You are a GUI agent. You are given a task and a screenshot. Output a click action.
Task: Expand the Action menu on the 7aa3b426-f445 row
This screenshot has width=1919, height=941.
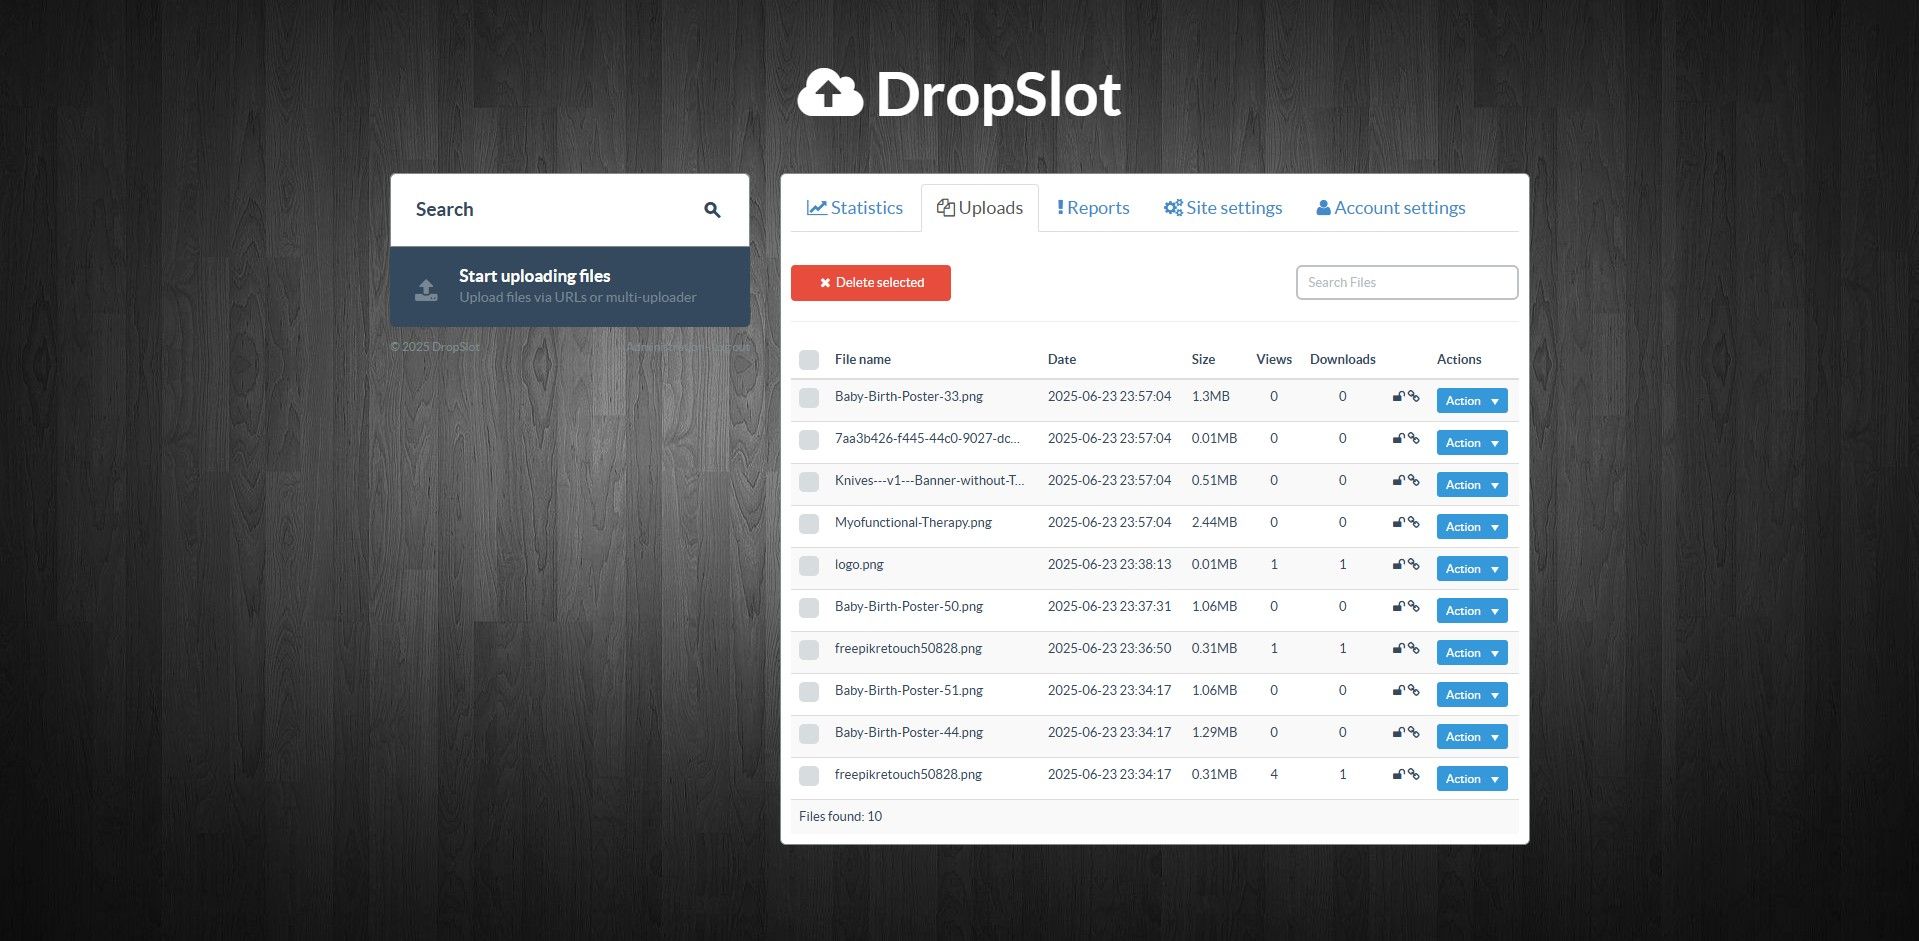point(1472,443)
